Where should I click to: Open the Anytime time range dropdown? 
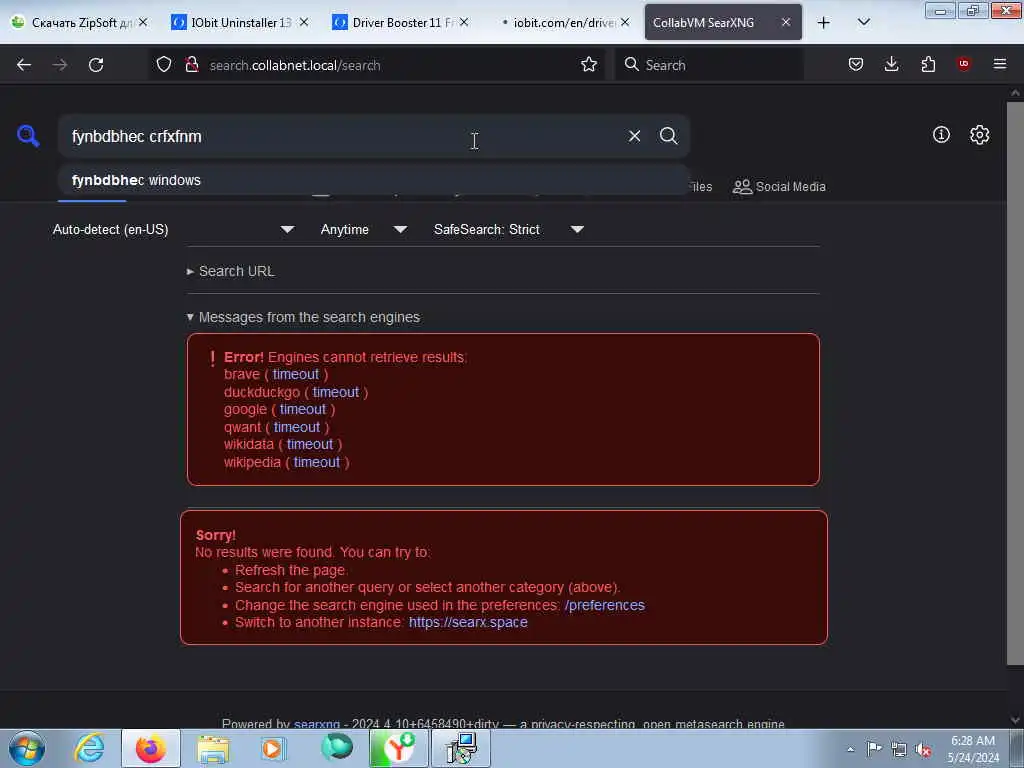364,229
